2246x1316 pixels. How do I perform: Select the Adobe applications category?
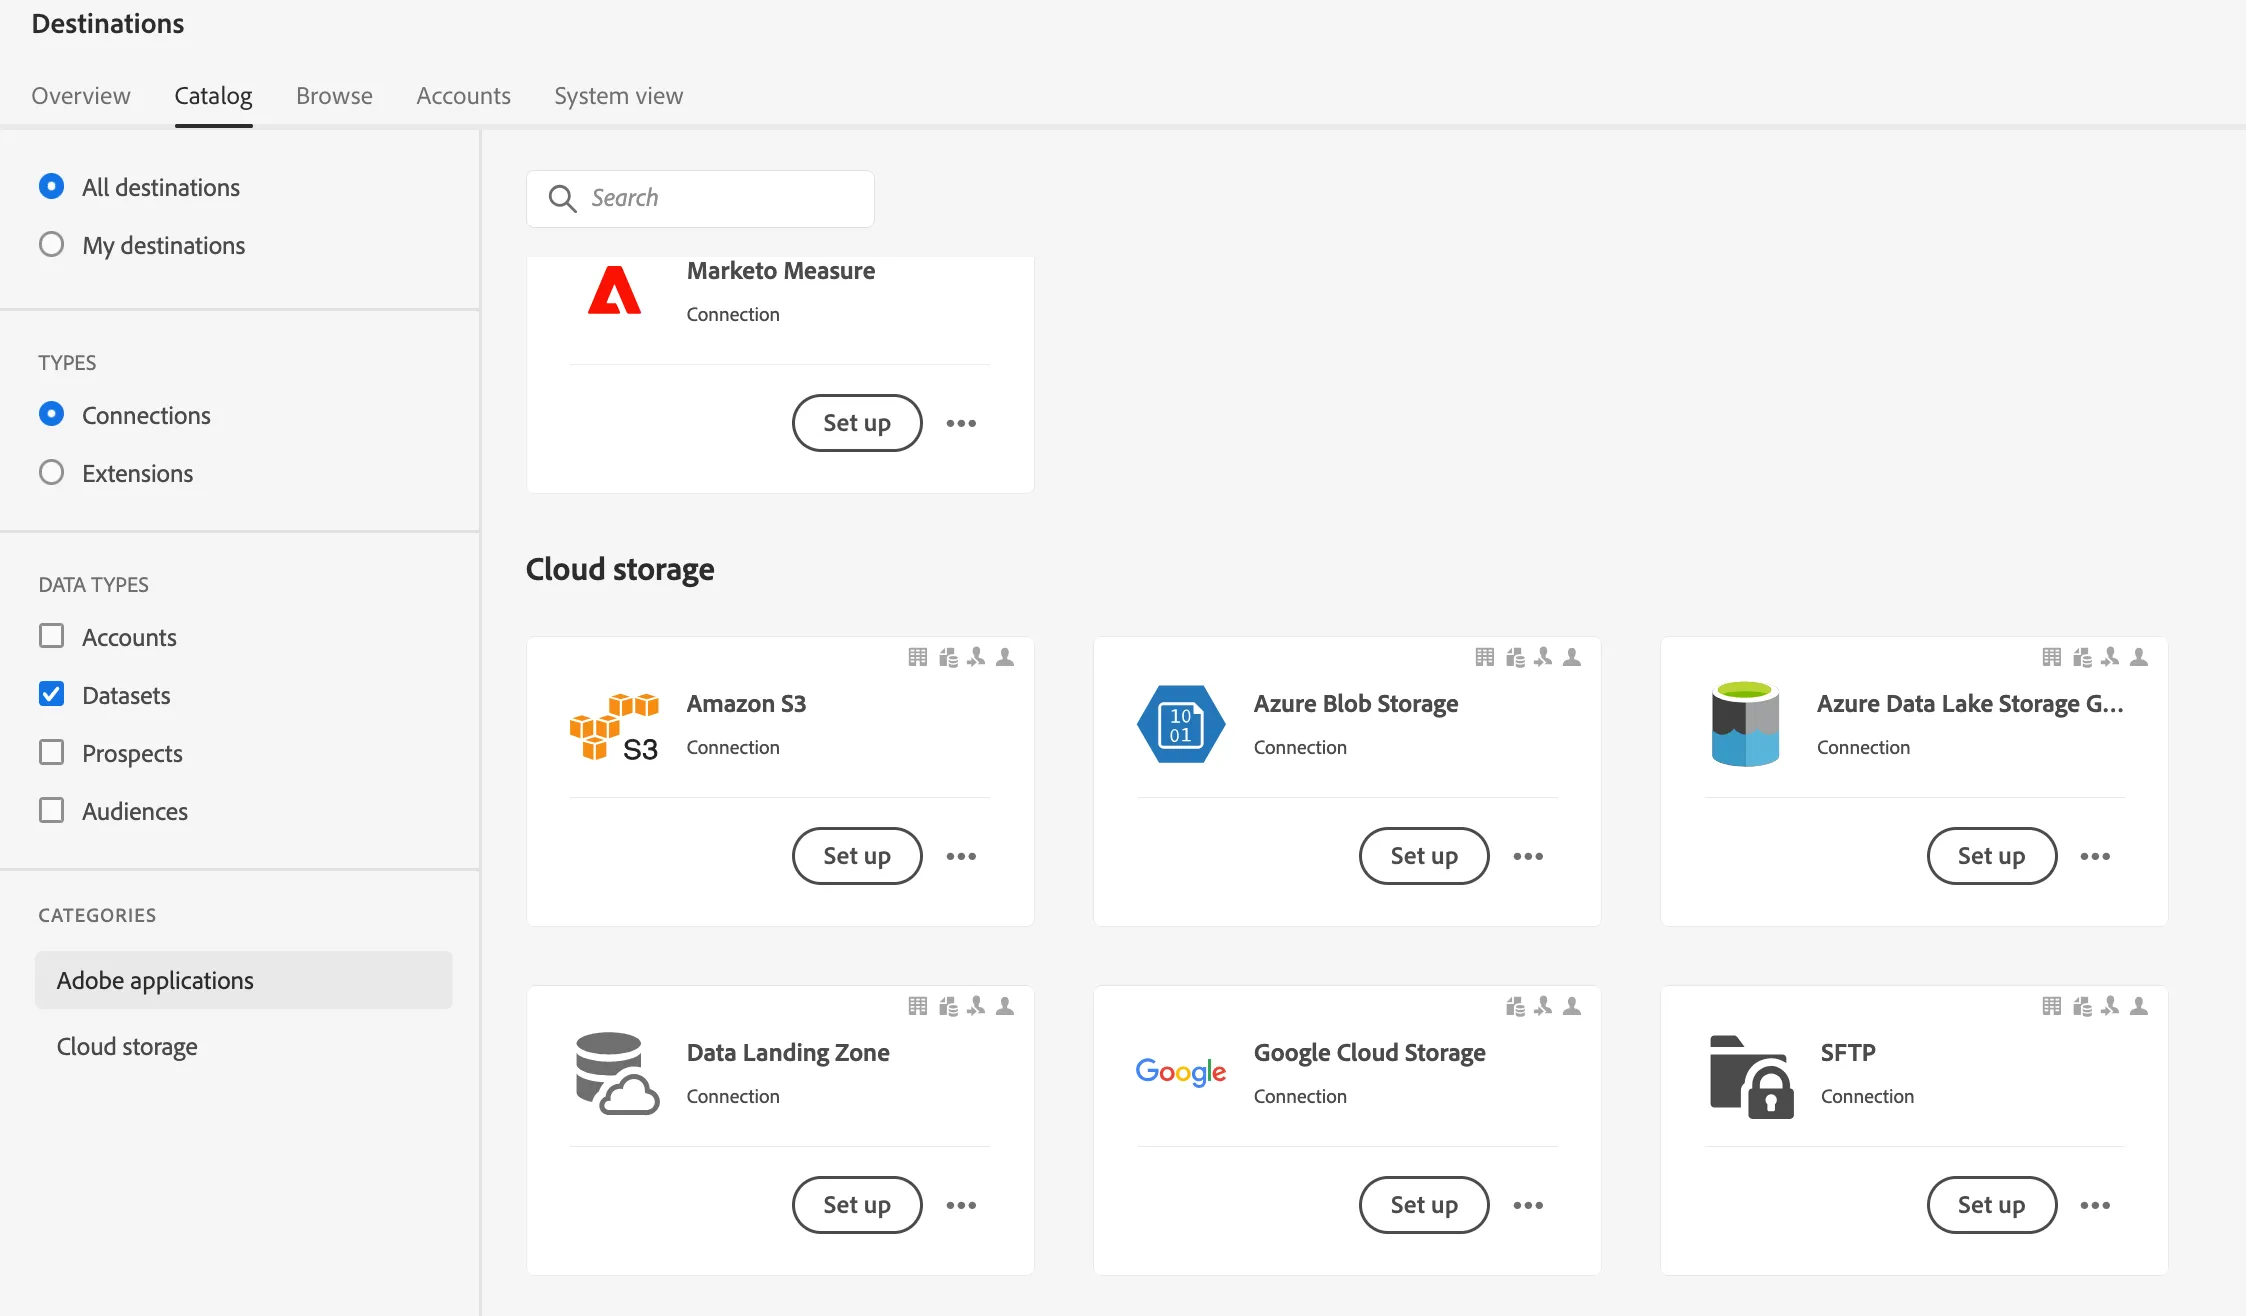(x=243, y=980)
